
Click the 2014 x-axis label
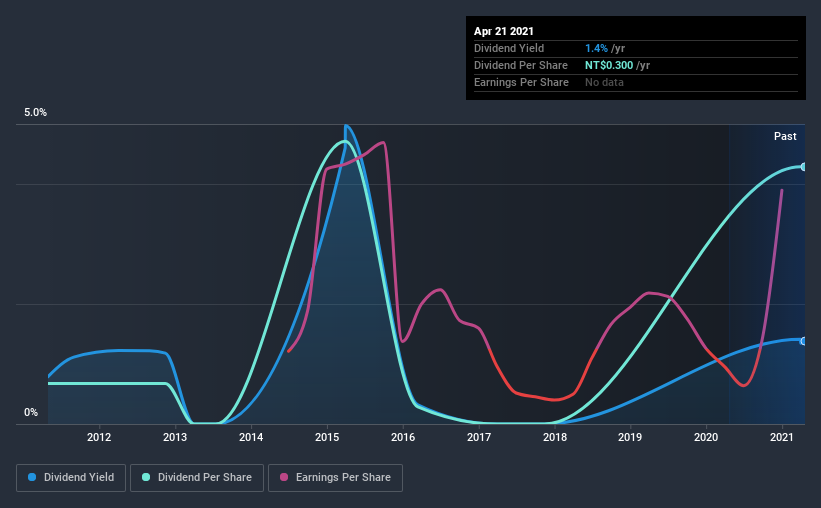coord(251,437)
